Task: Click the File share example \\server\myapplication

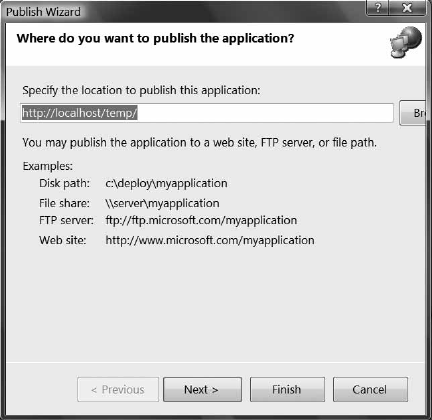Action: (162, 203)
